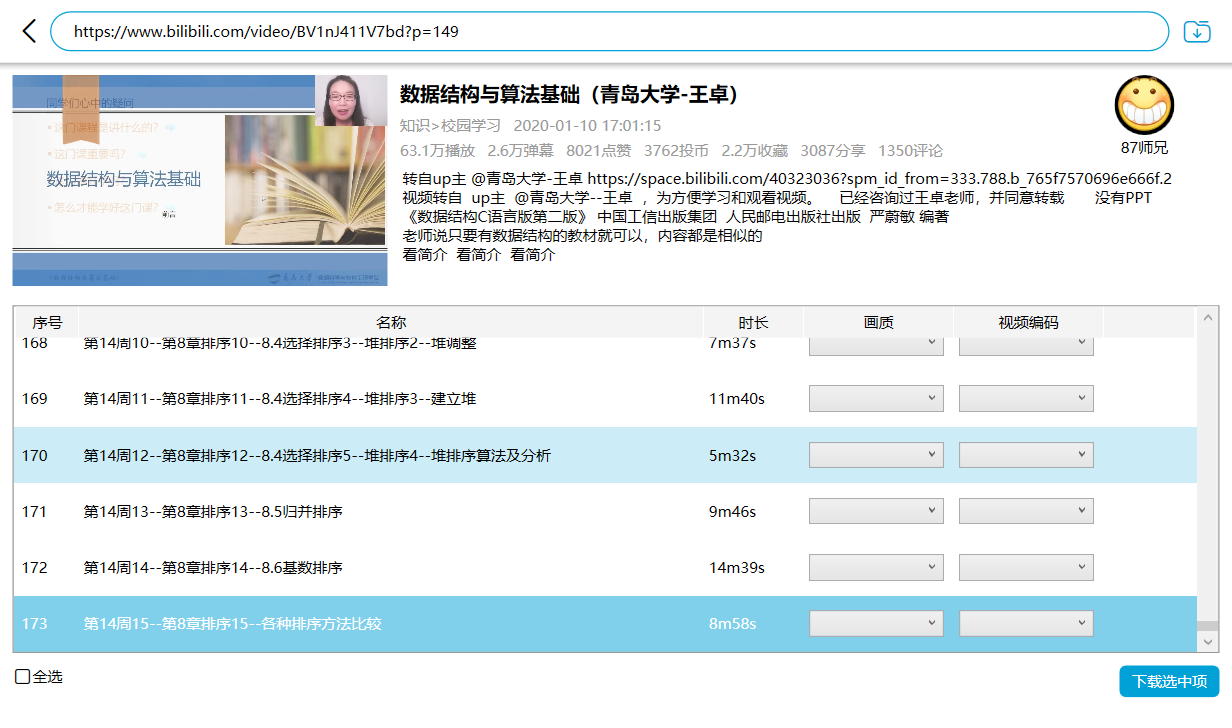The width and height of the screenshot is (1232, 728).
Task: Select row 各种排序方法比较
Action: (605, 623)
